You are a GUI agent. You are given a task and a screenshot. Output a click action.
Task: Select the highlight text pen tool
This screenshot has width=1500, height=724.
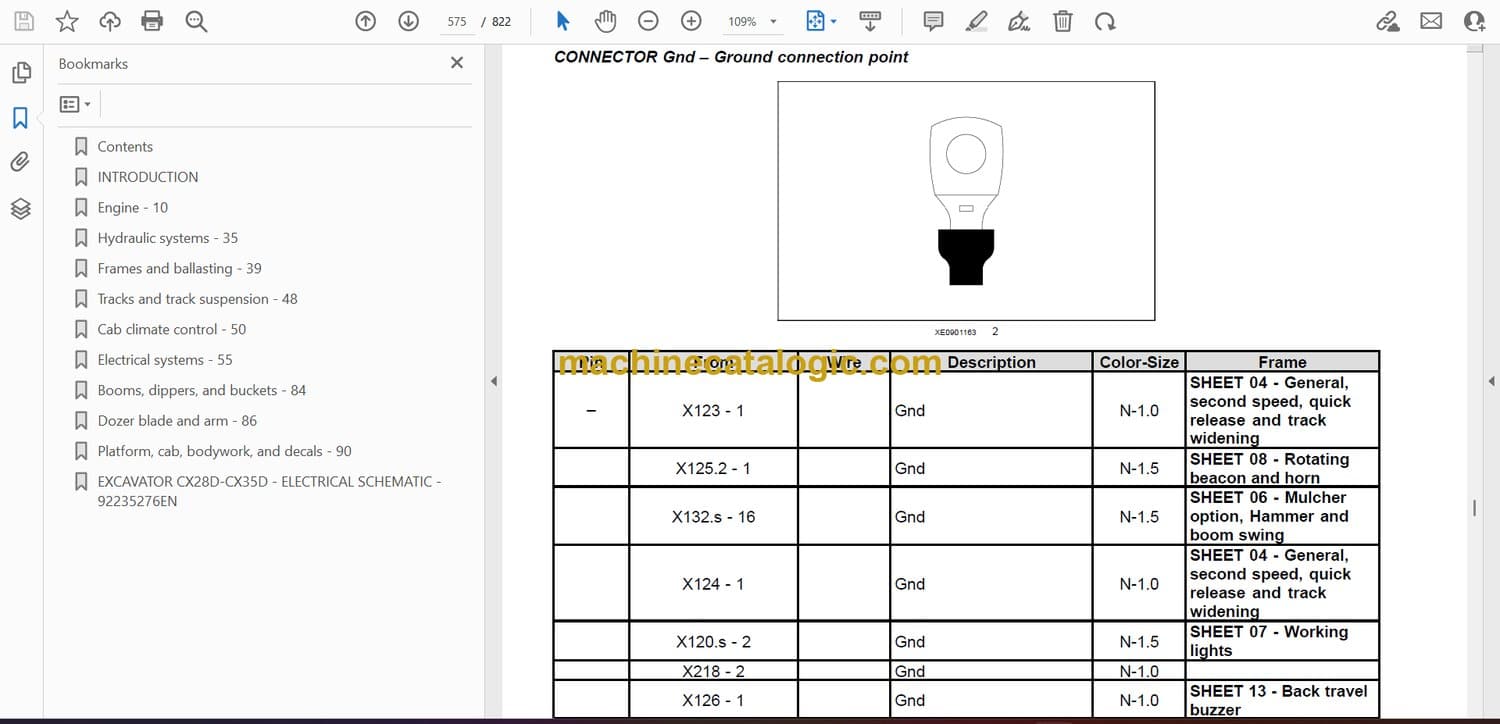pos(977,21)
